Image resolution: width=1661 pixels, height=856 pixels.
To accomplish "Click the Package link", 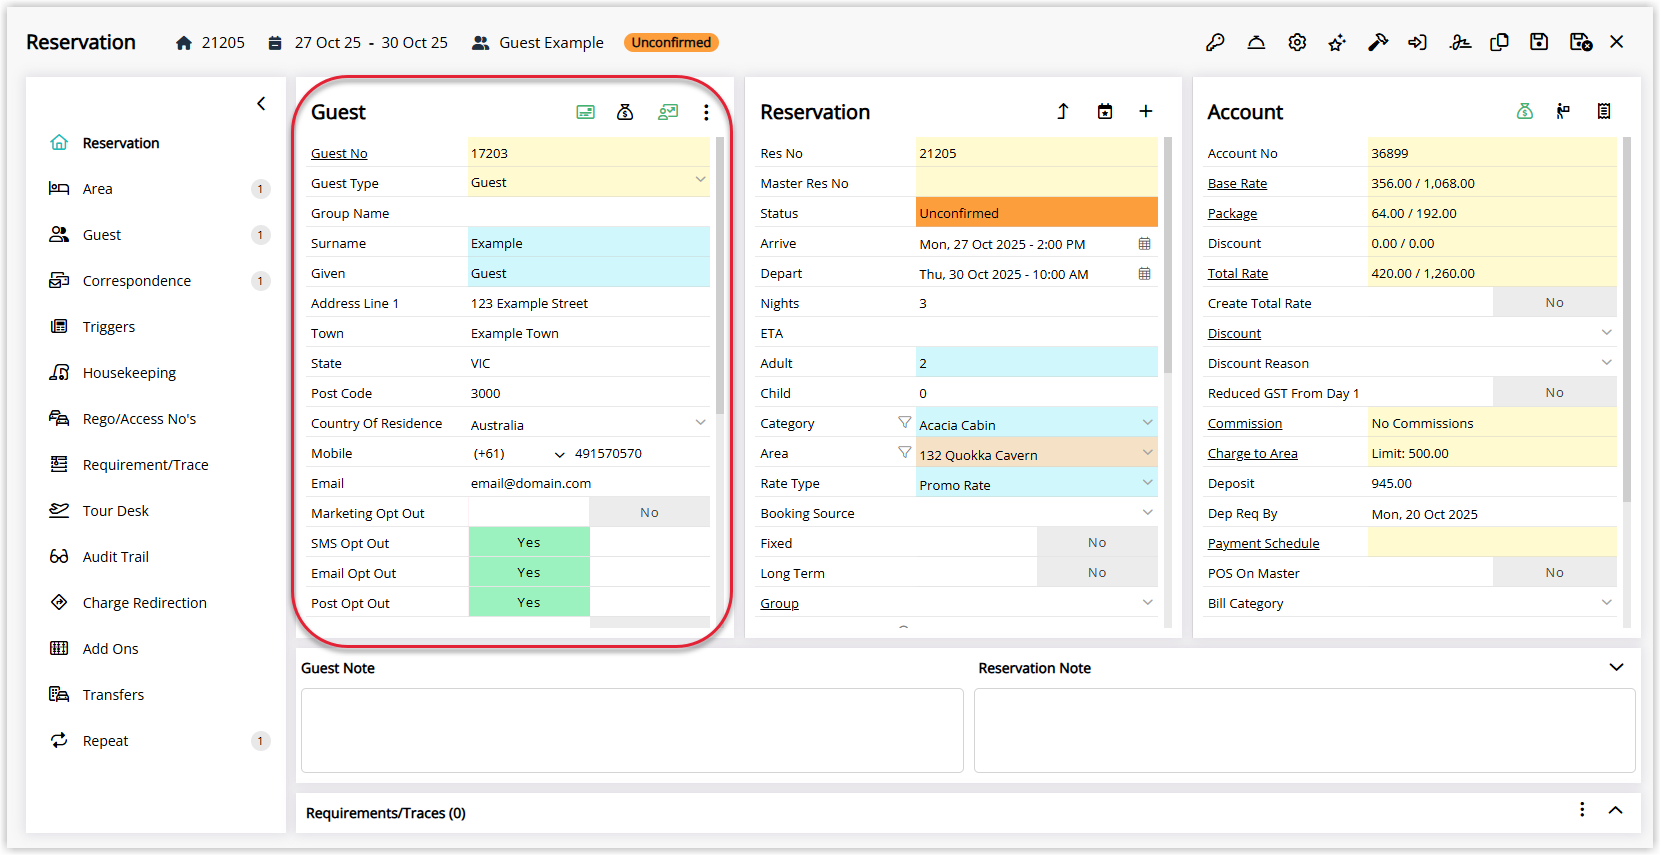I will click(1232, 213).
